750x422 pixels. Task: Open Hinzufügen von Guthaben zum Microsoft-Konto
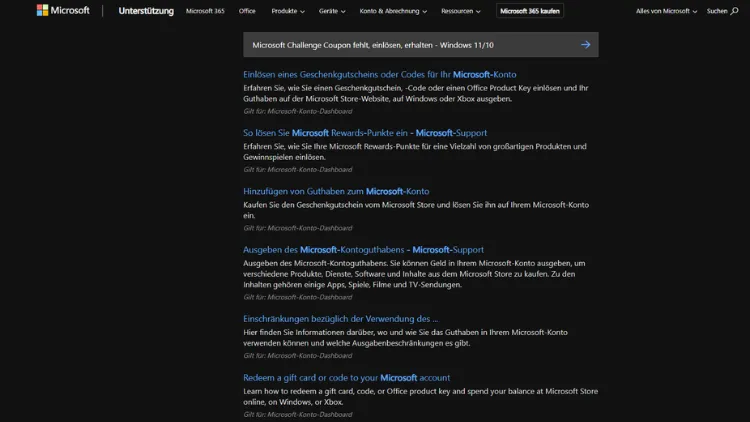click(336, 191)
